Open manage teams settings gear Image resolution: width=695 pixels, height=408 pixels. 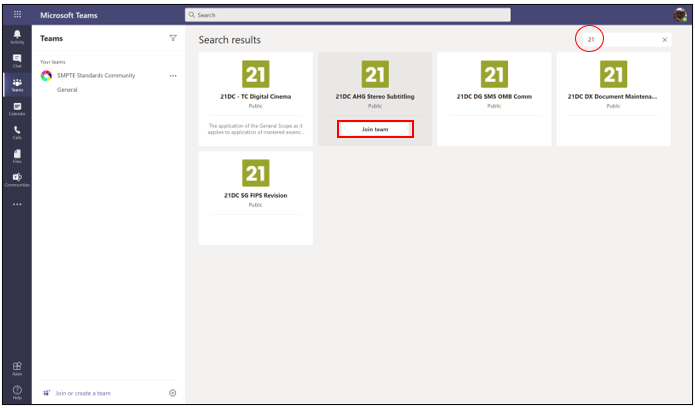click(173, 393)
